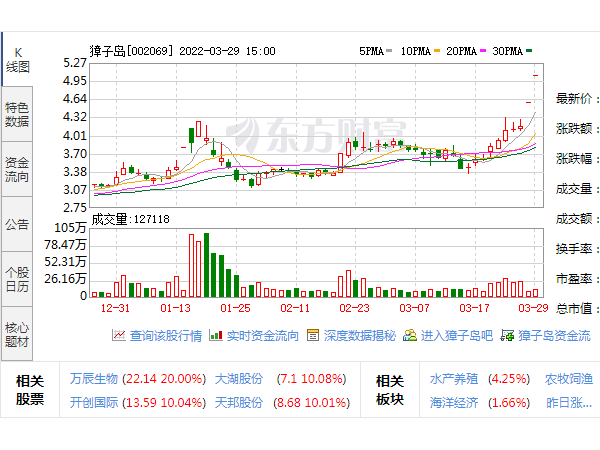
Task: Open the 水产养殖 sector link
Action: [453, 380]
